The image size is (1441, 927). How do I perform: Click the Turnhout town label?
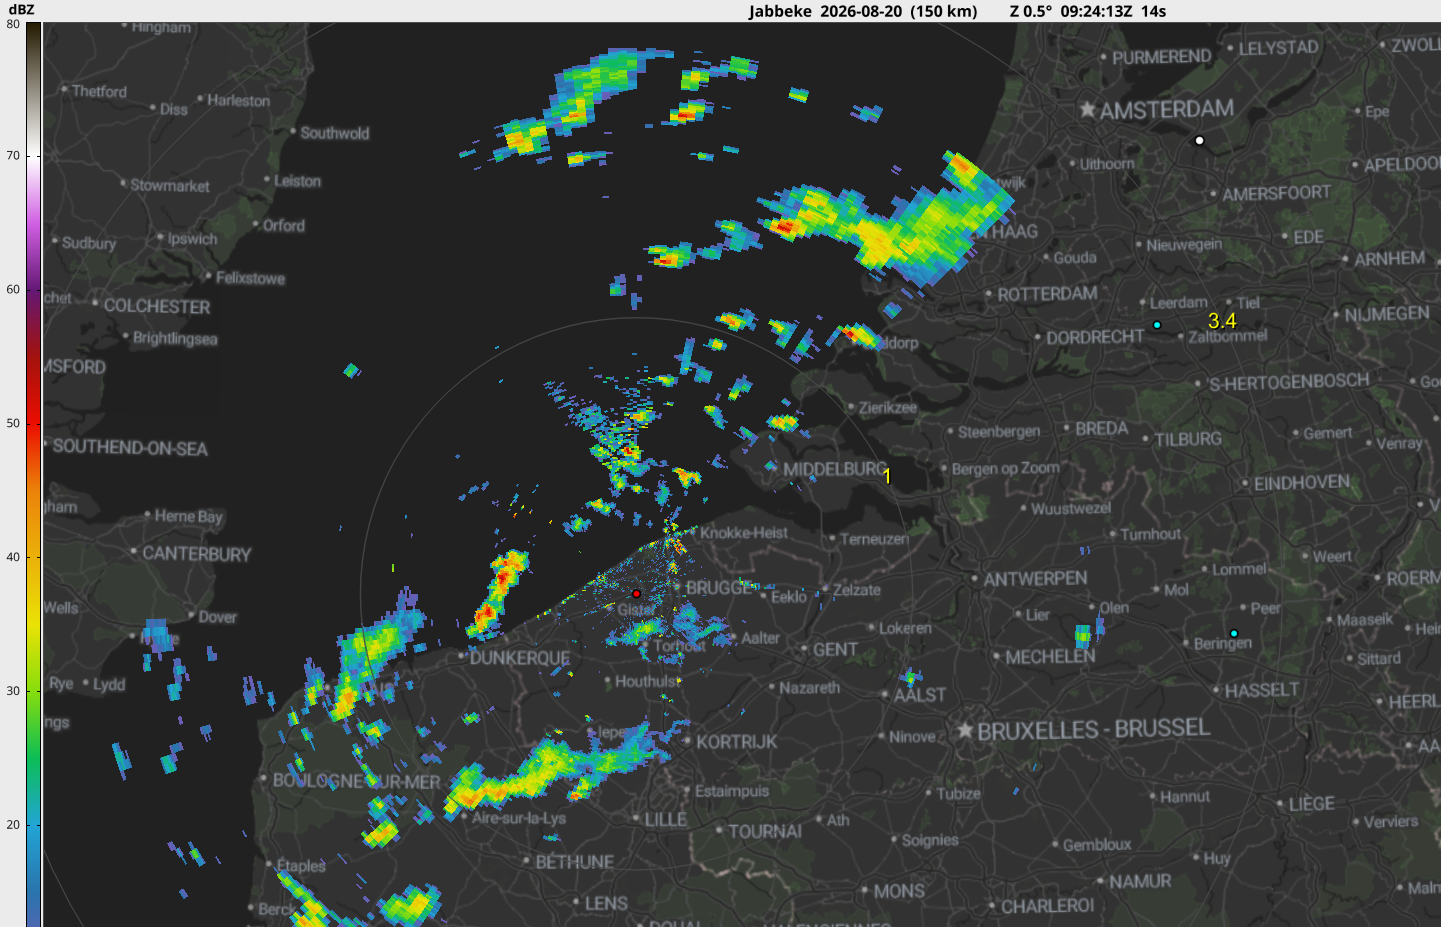tap(1150, 534)
